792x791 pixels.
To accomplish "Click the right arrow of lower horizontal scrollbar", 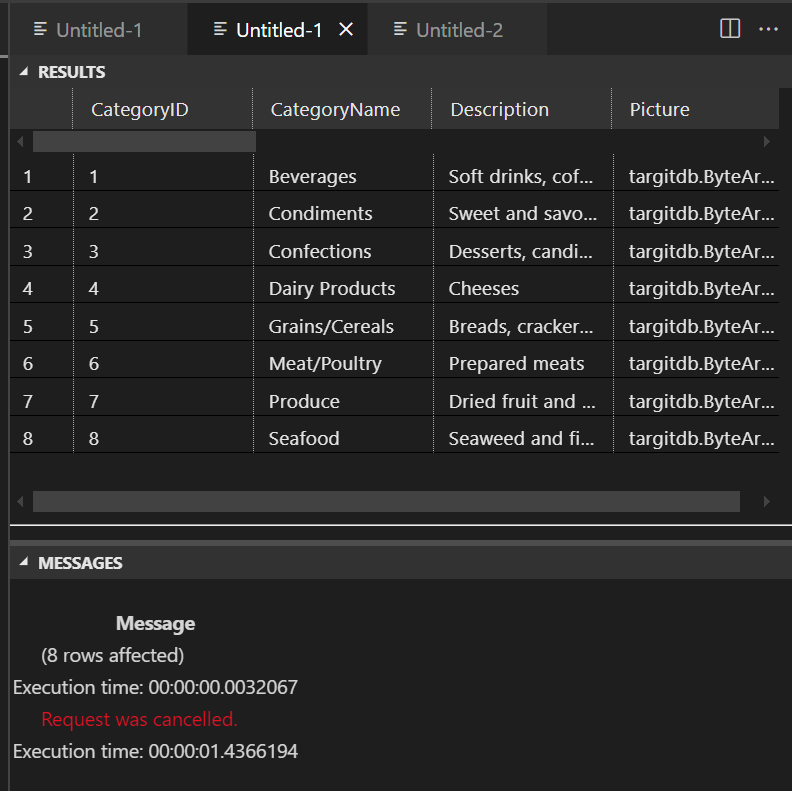I will click(x=767, y=502).
